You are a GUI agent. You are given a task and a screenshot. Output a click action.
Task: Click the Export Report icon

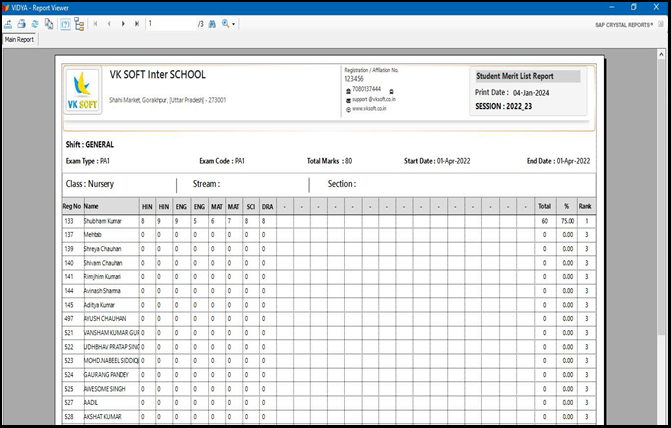8,24
